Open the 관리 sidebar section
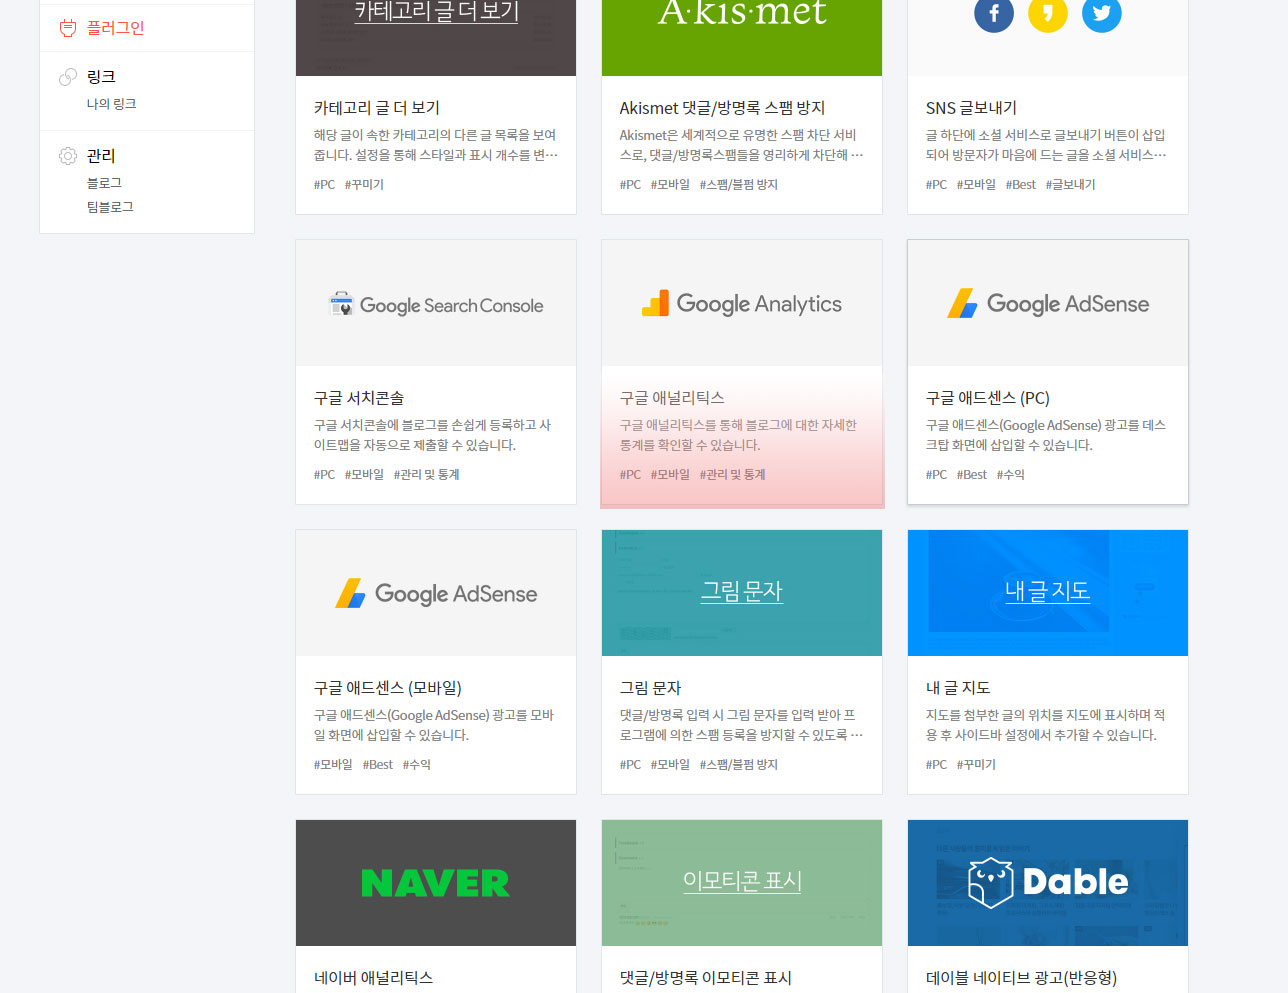 101,156
